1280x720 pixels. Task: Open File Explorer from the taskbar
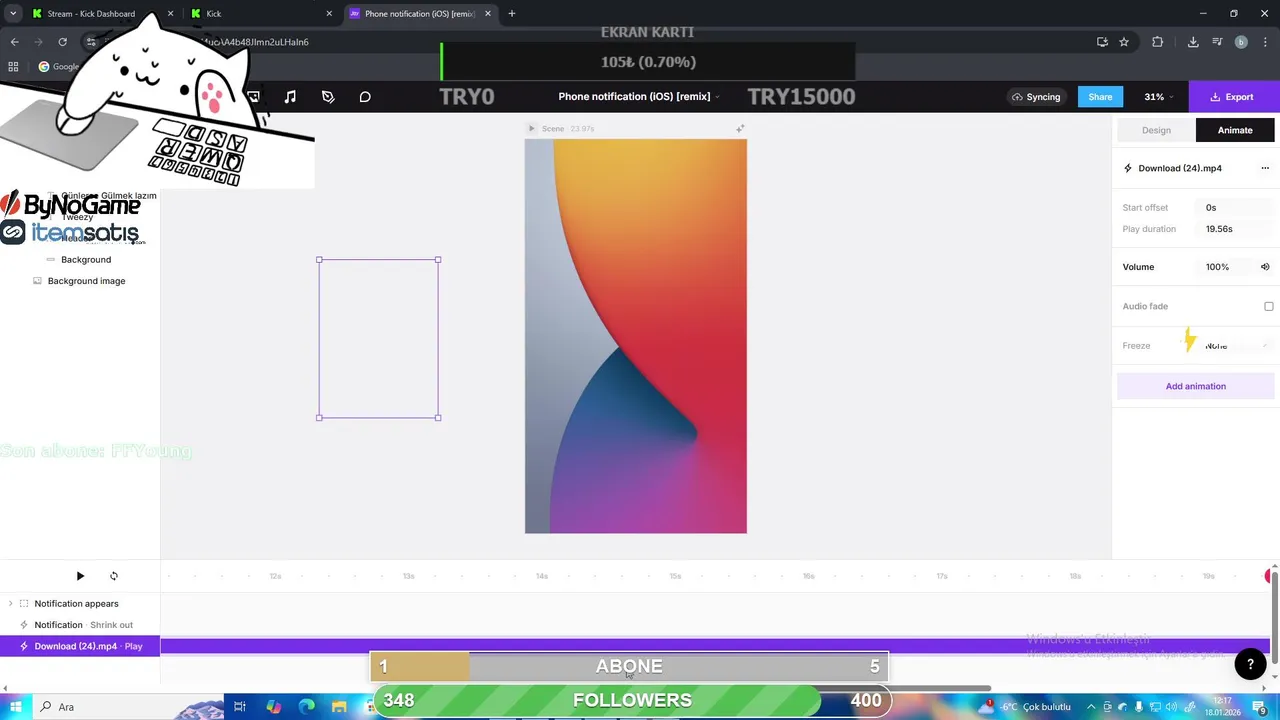pos(339,707)
